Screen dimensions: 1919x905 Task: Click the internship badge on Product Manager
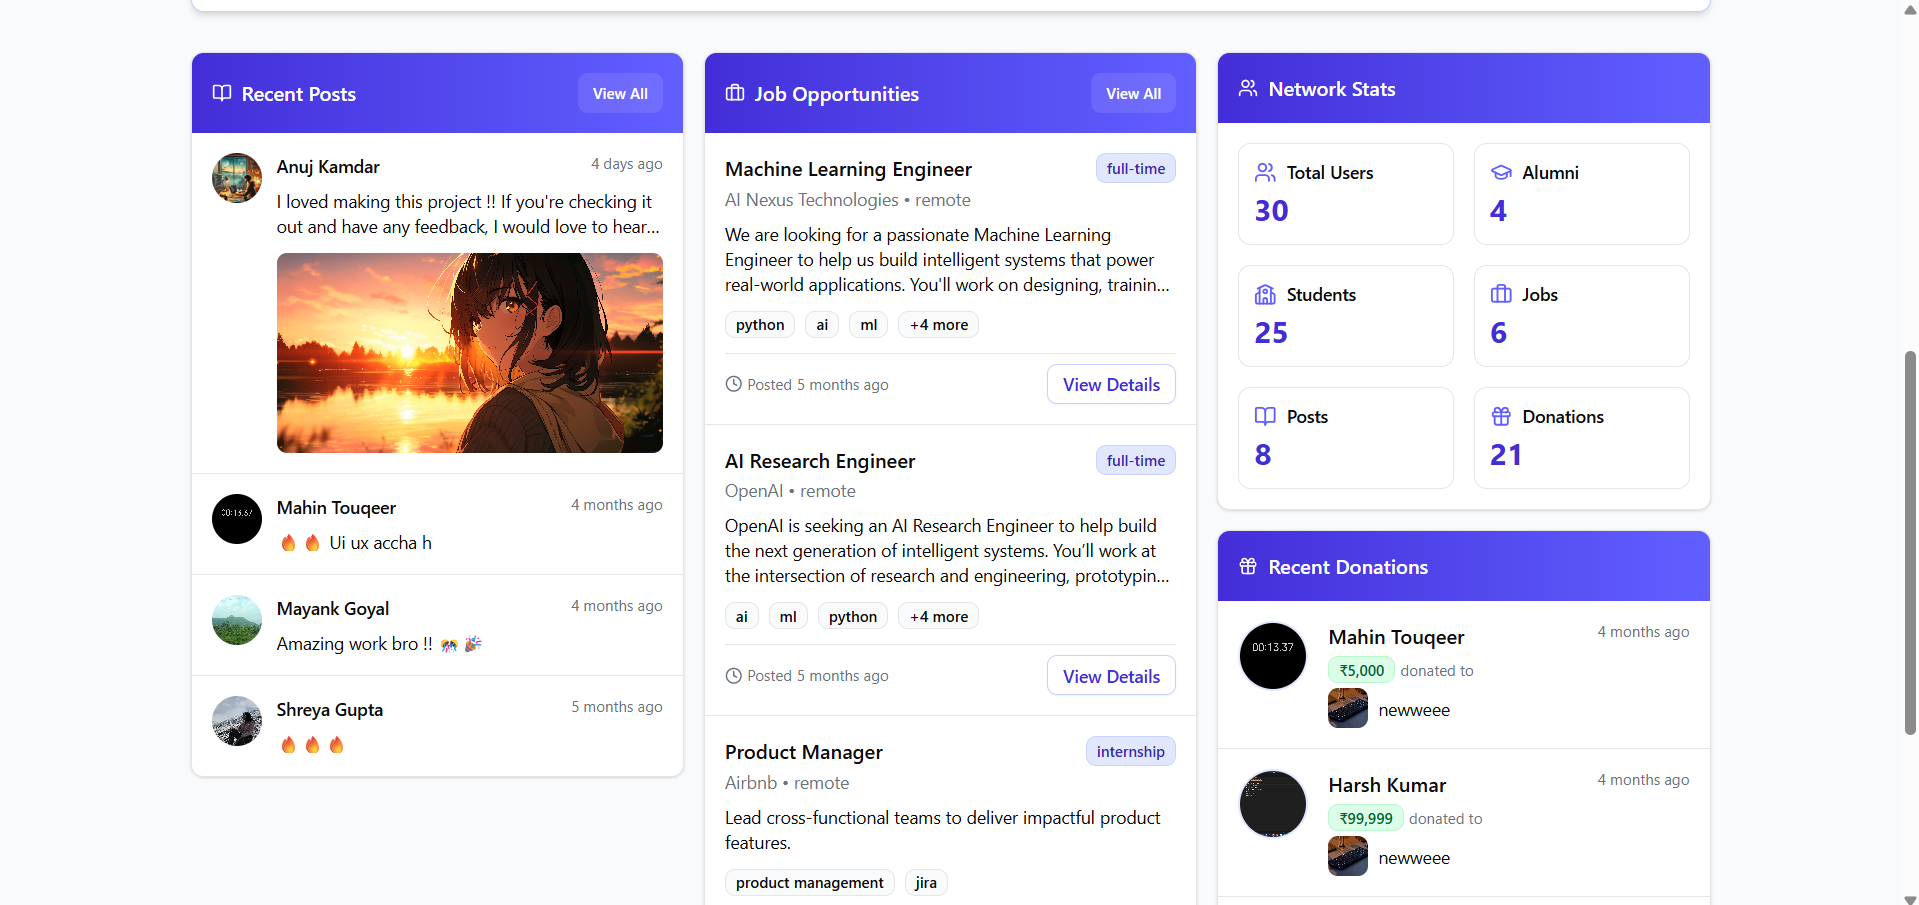[1130, 752]
